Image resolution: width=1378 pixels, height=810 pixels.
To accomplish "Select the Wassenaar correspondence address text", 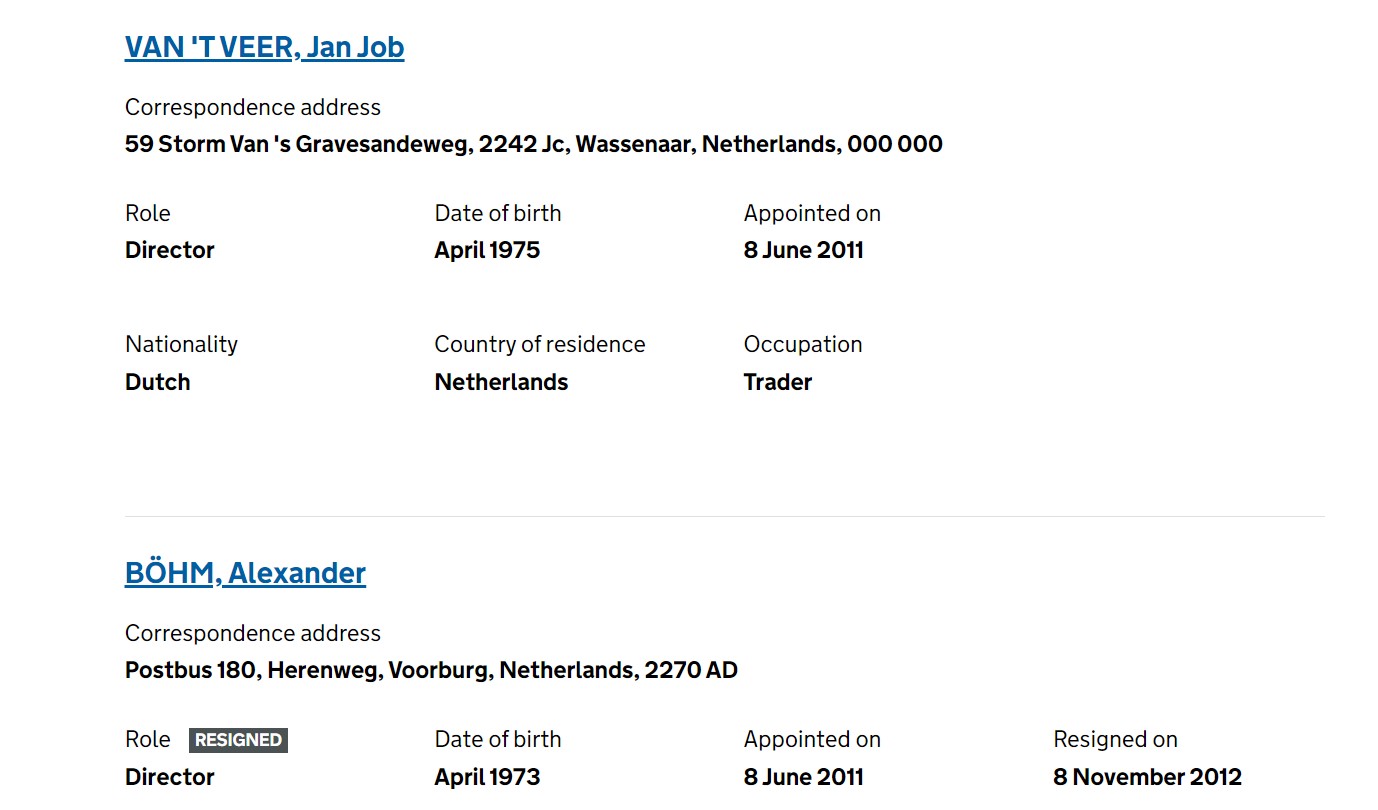I will tap(534, 144).
